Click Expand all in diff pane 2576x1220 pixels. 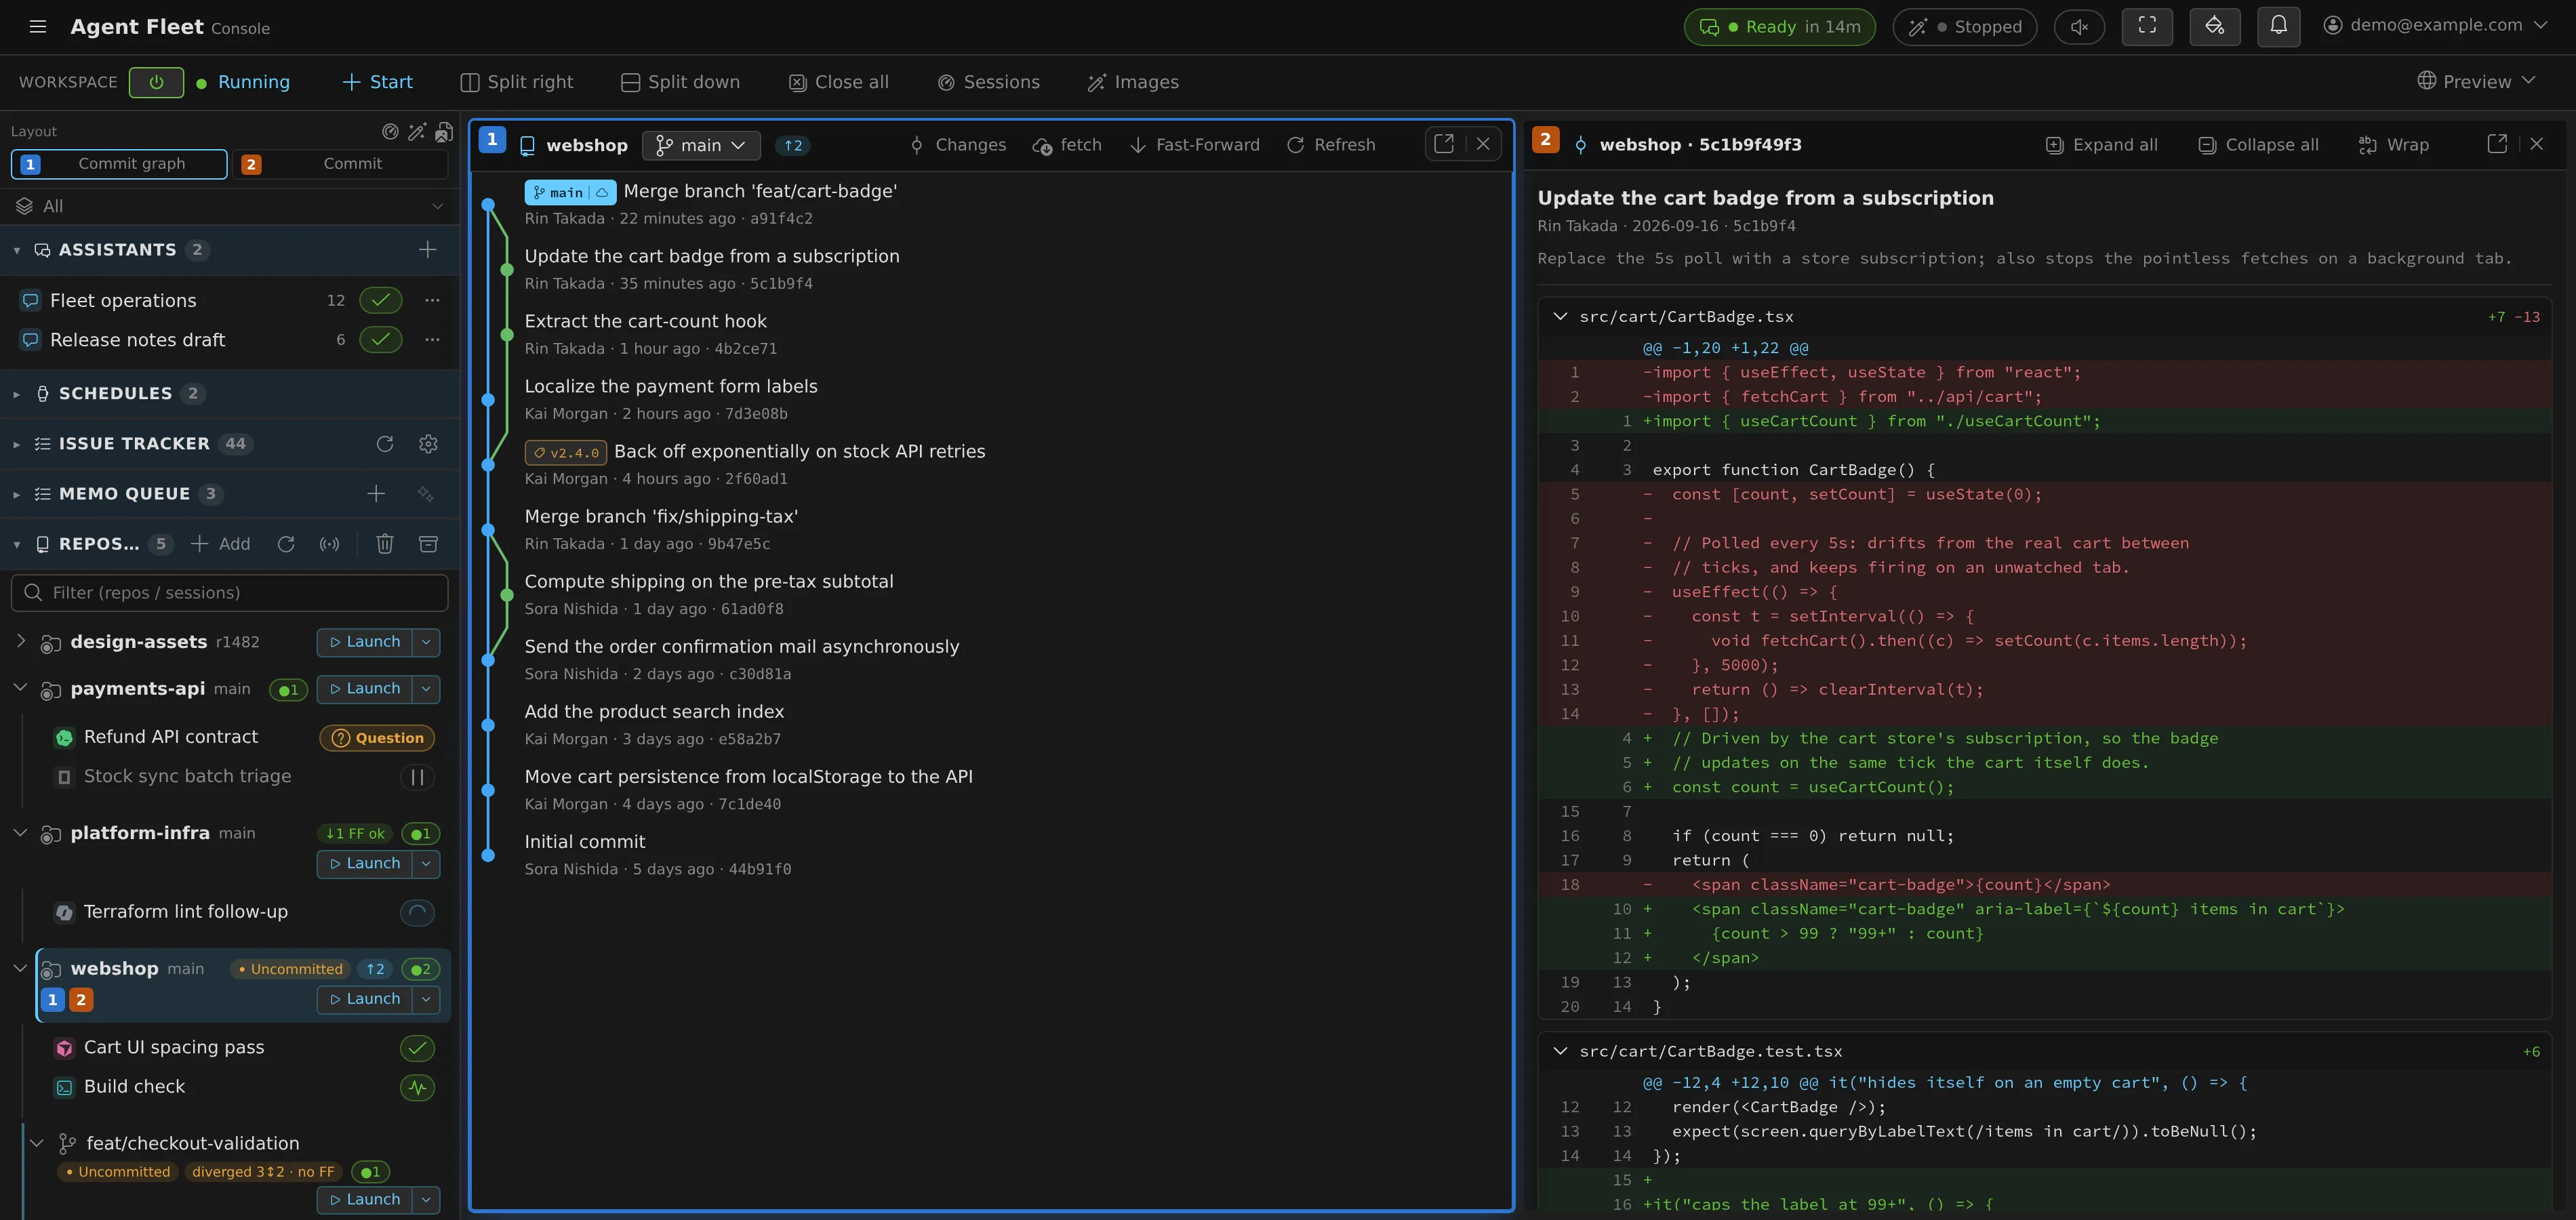(x=2101, y=145)
